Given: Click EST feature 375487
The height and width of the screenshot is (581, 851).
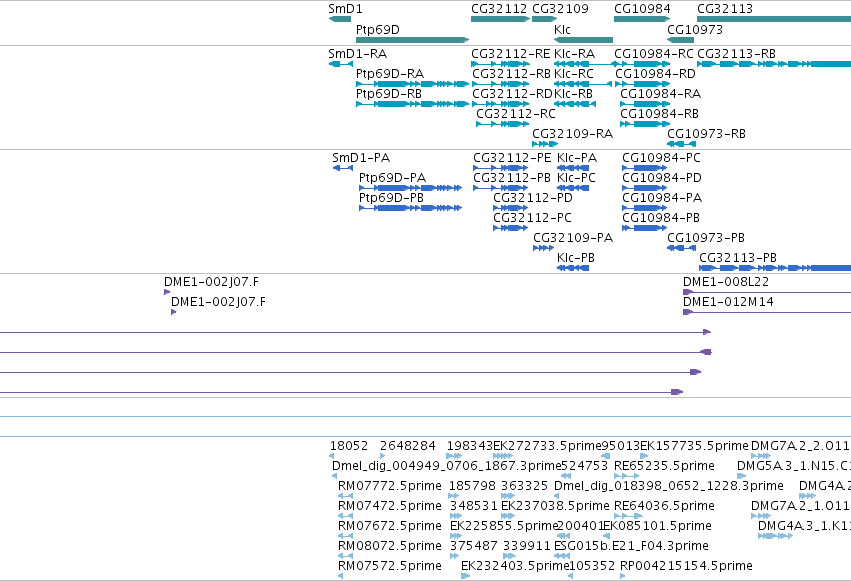Looking at the screenshot, I should click(456, 556).
